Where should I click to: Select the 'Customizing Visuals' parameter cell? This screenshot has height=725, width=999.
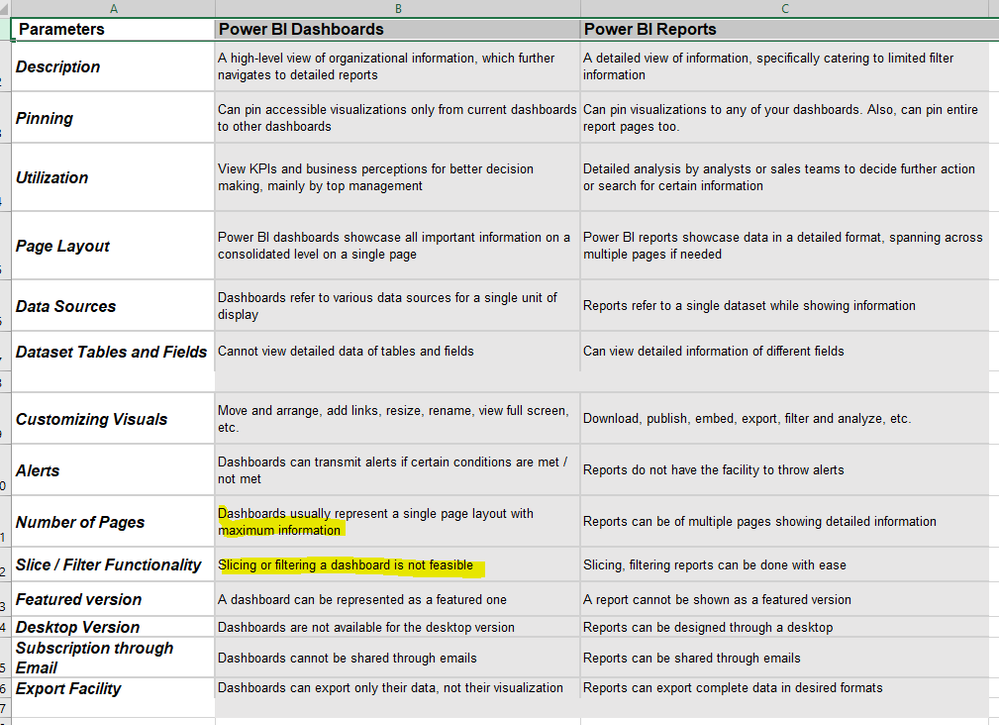113,419
